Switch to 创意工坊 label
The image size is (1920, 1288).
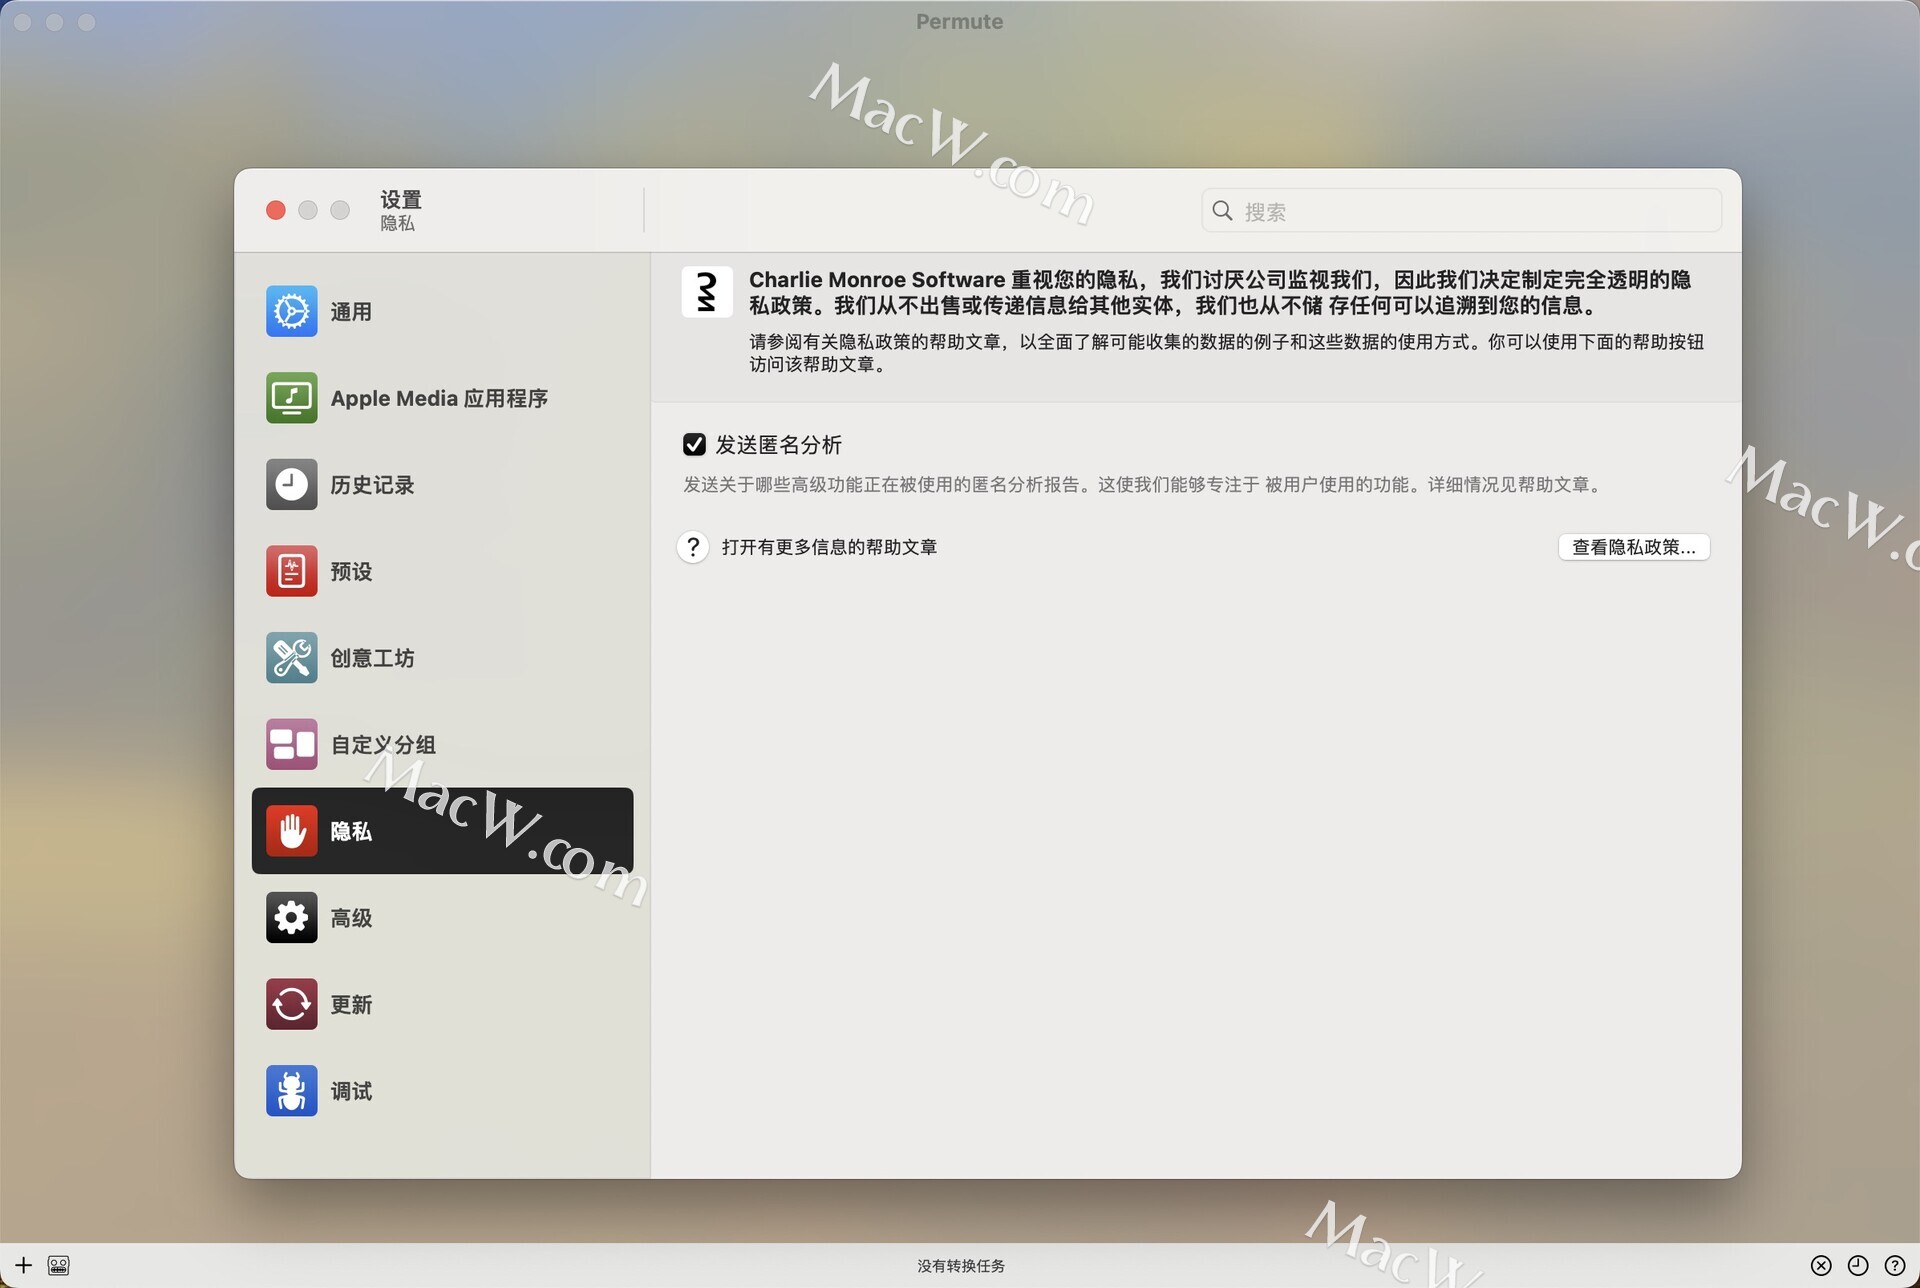(x=372, y=658)
